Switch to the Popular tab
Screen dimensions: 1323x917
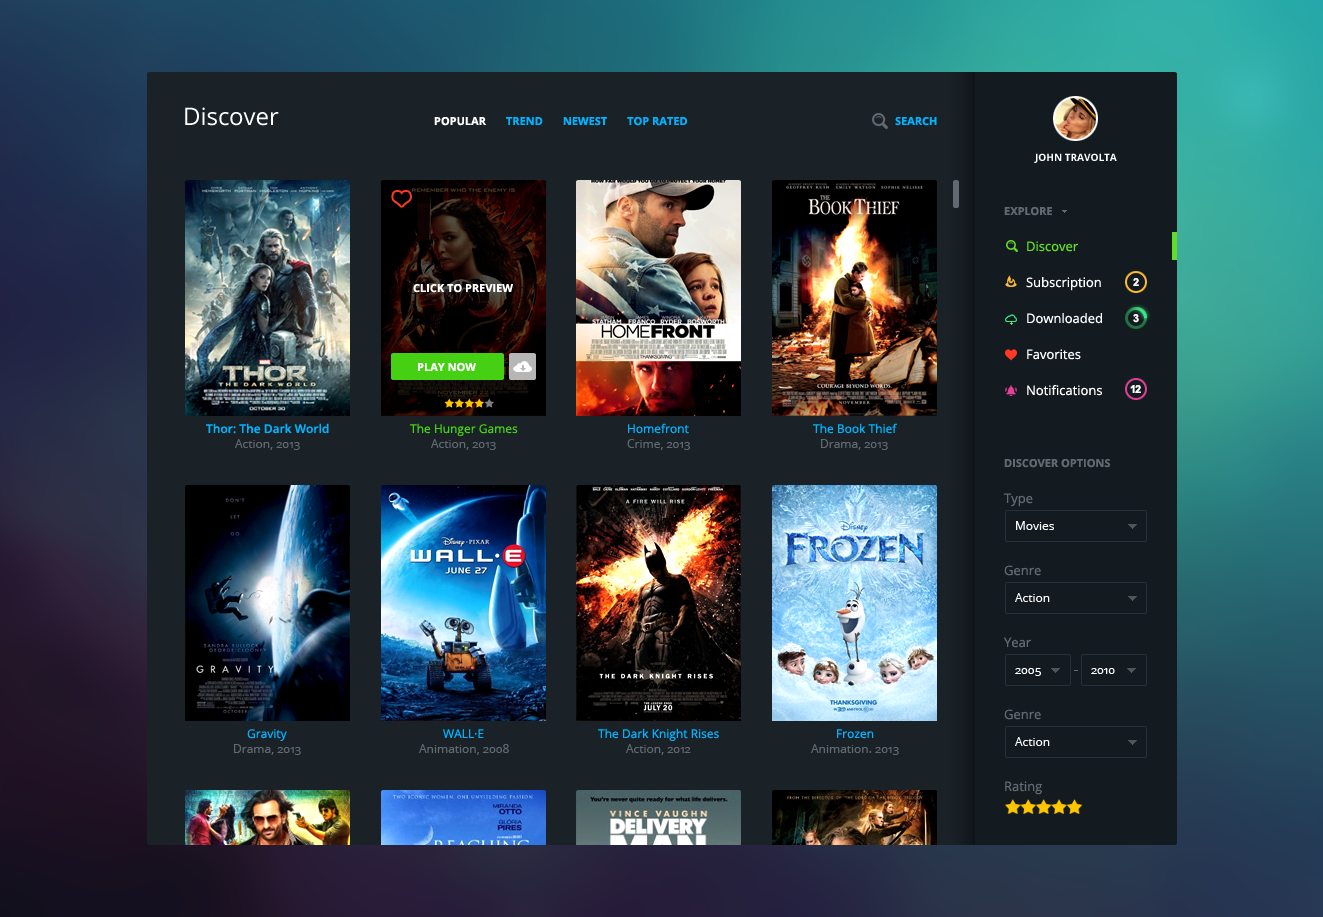coord(460,121)
